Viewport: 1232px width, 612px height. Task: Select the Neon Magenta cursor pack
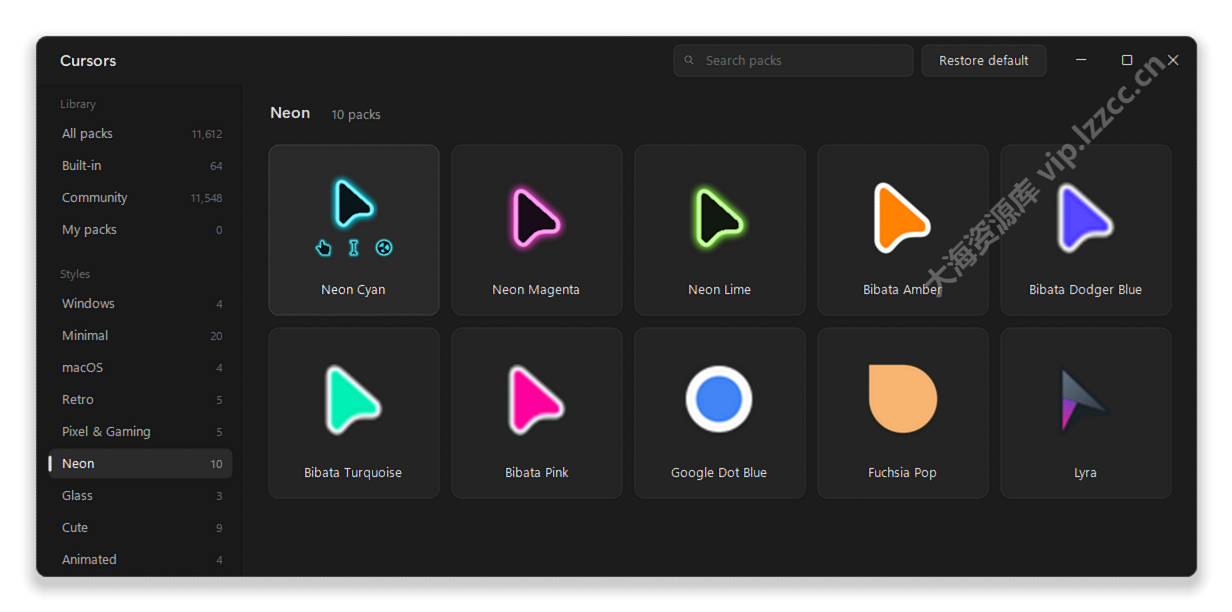pos(537,230)
